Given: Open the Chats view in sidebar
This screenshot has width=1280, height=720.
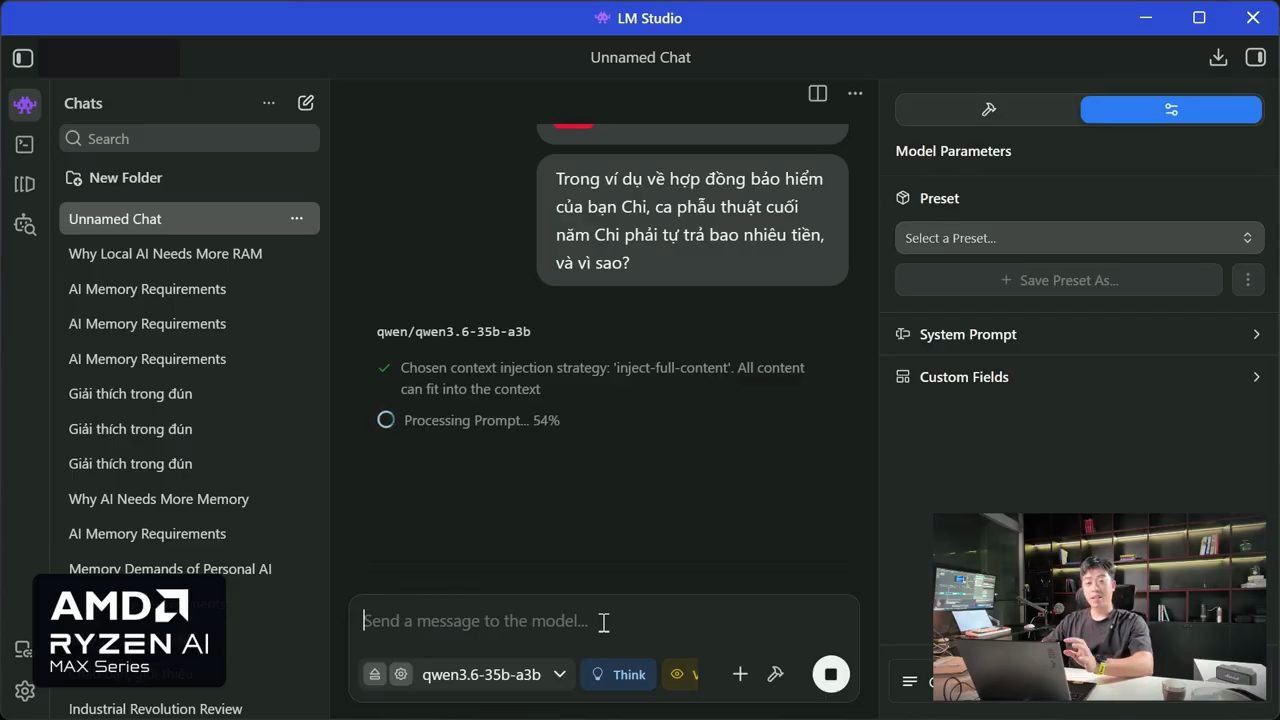Looking at the screenshot, I should [x=25, y=104].
